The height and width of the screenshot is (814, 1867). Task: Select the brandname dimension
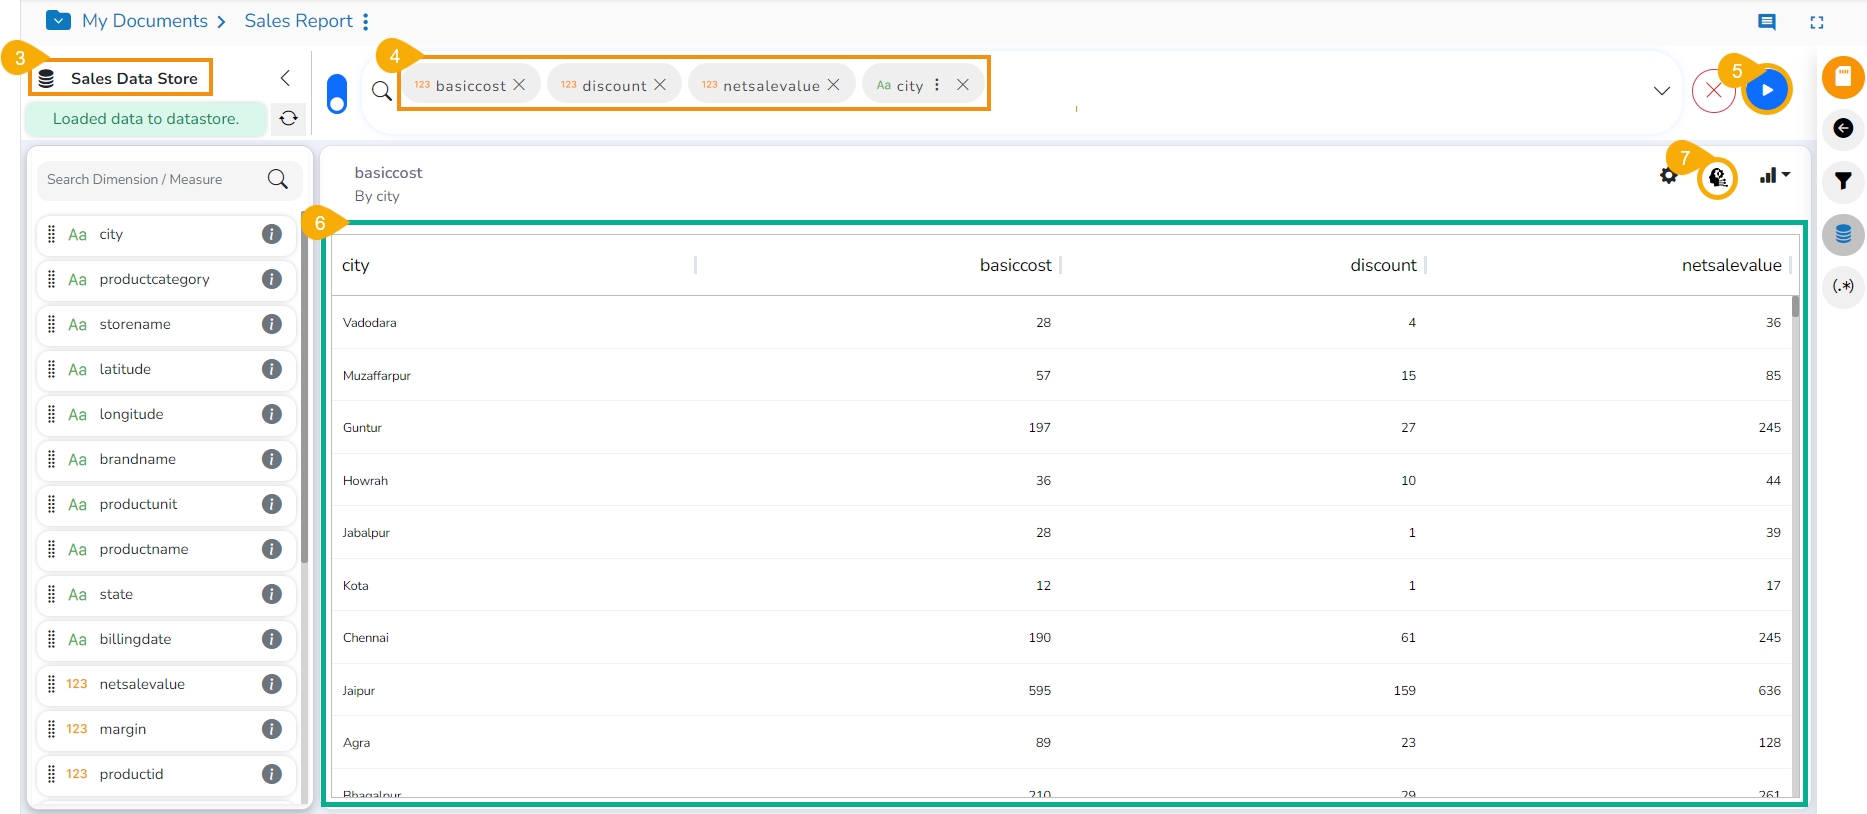tap(166, 459)
